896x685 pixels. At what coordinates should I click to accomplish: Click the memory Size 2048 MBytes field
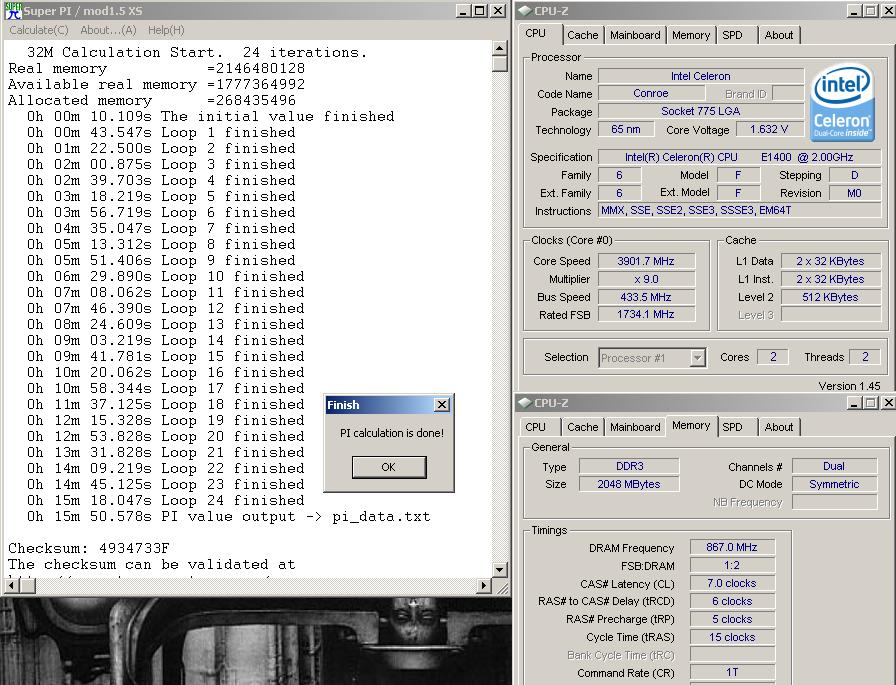pos(629,484)
